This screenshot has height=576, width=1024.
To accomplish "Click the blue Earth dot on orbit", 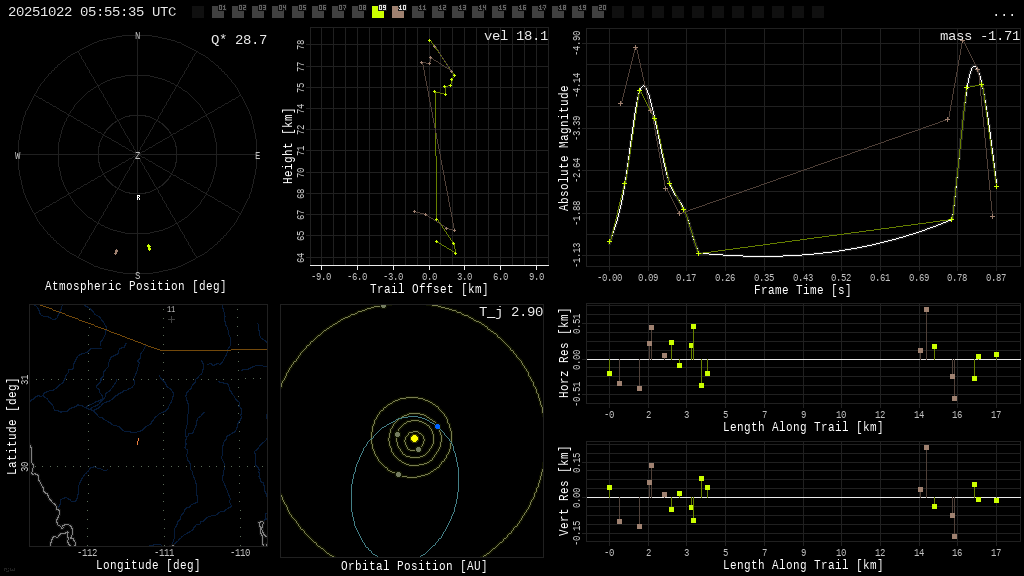I will [x=437, y=426].
